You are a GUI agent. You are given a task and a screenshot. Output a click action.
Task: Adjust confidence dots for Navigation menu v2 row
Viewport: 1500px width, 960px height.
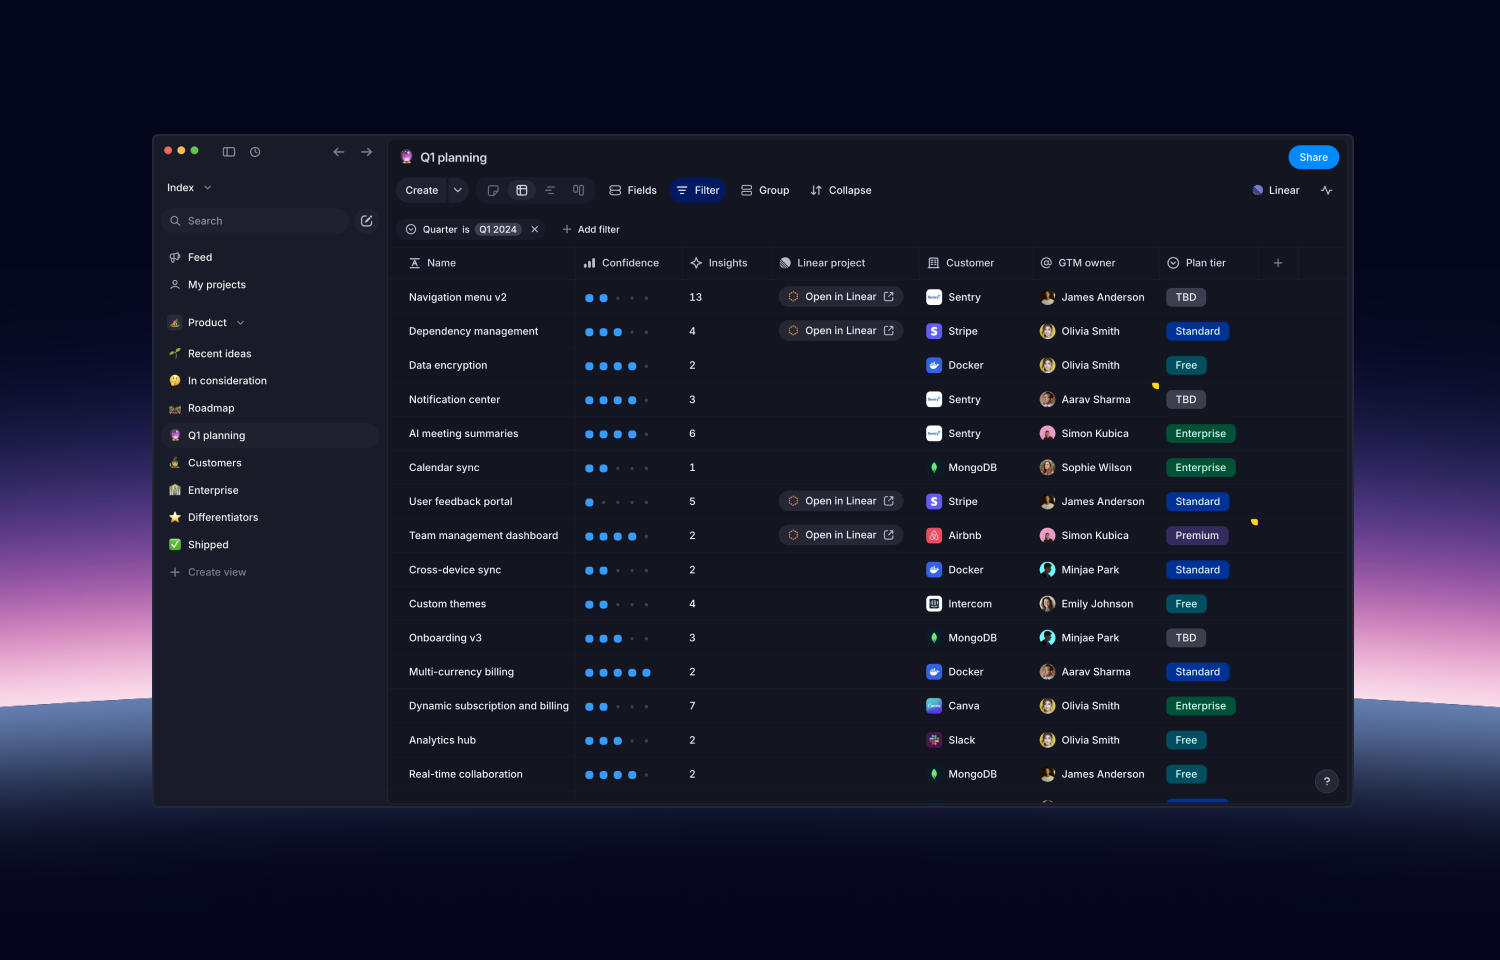(618, 298)
